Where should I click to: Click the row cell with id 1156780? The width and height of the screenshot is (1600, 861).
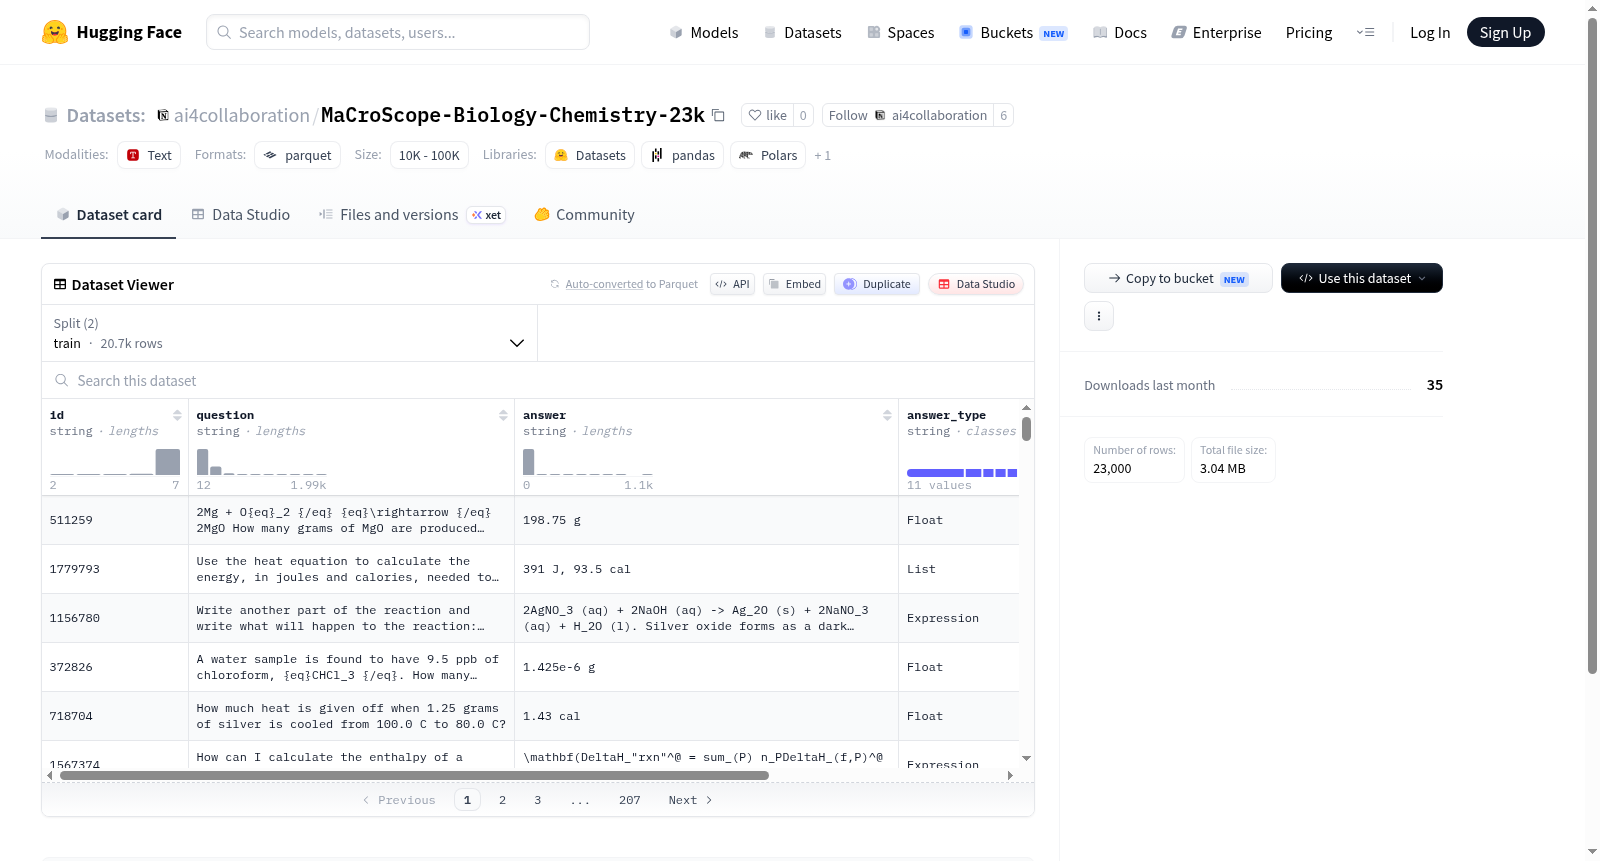(x=115, y=618)
